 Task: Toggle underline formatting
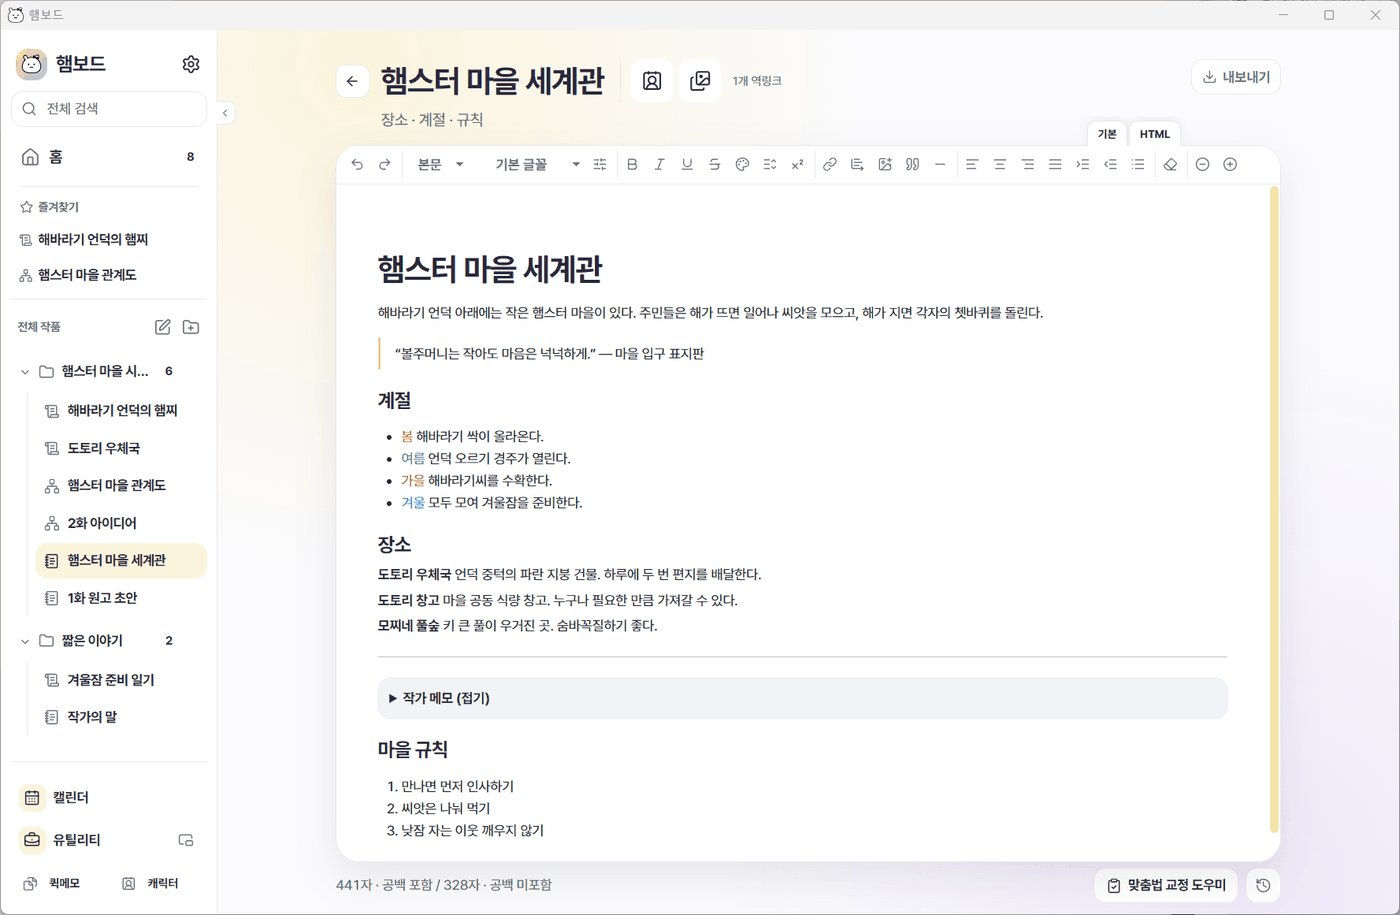687,165
